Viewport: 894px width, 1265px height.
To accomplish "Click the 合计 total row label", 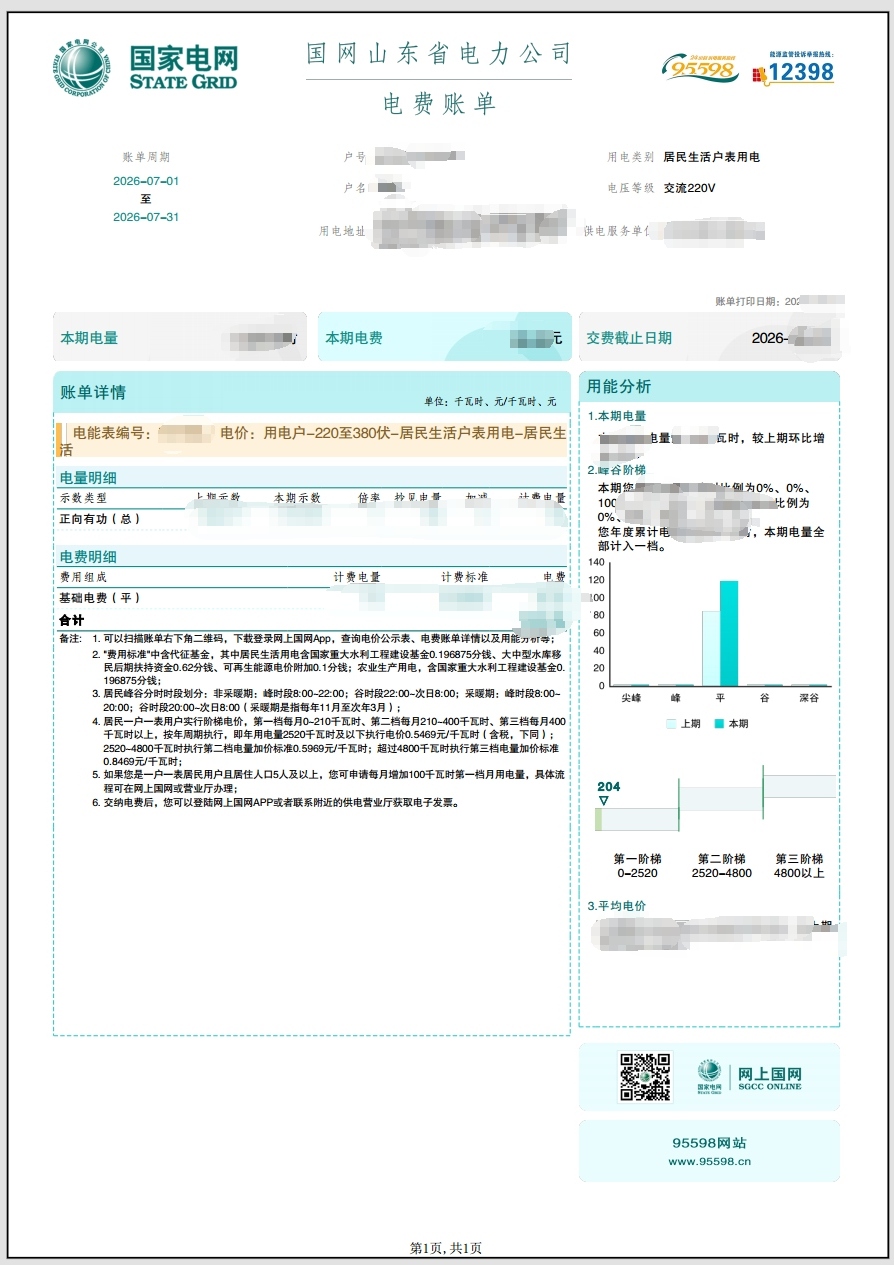I will coord(72,620).
